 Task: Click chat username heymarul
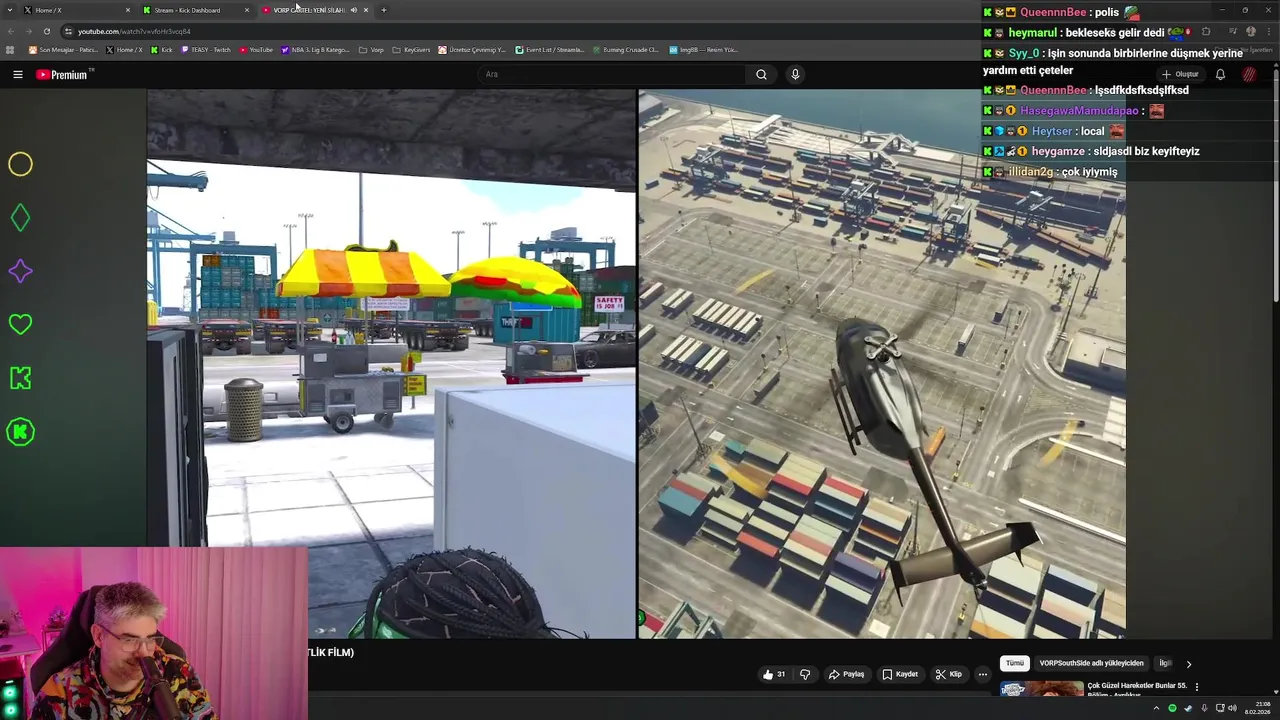(x=1033, y=33)
